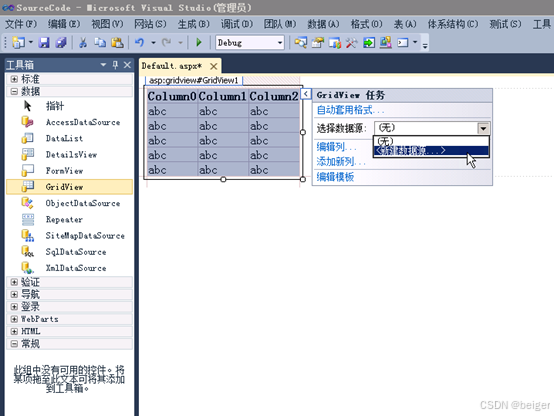The width and height of the screenshot is (554, 416).
Task: Click the Column0 header in GridView
Action: pyautogui.click(x=172, y=96)
